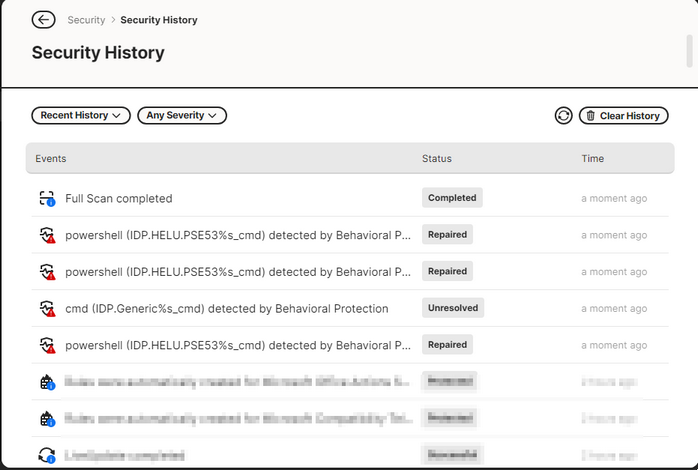Click the Time column header
This screenshot has width=698, height=470.
coord(593,159)
